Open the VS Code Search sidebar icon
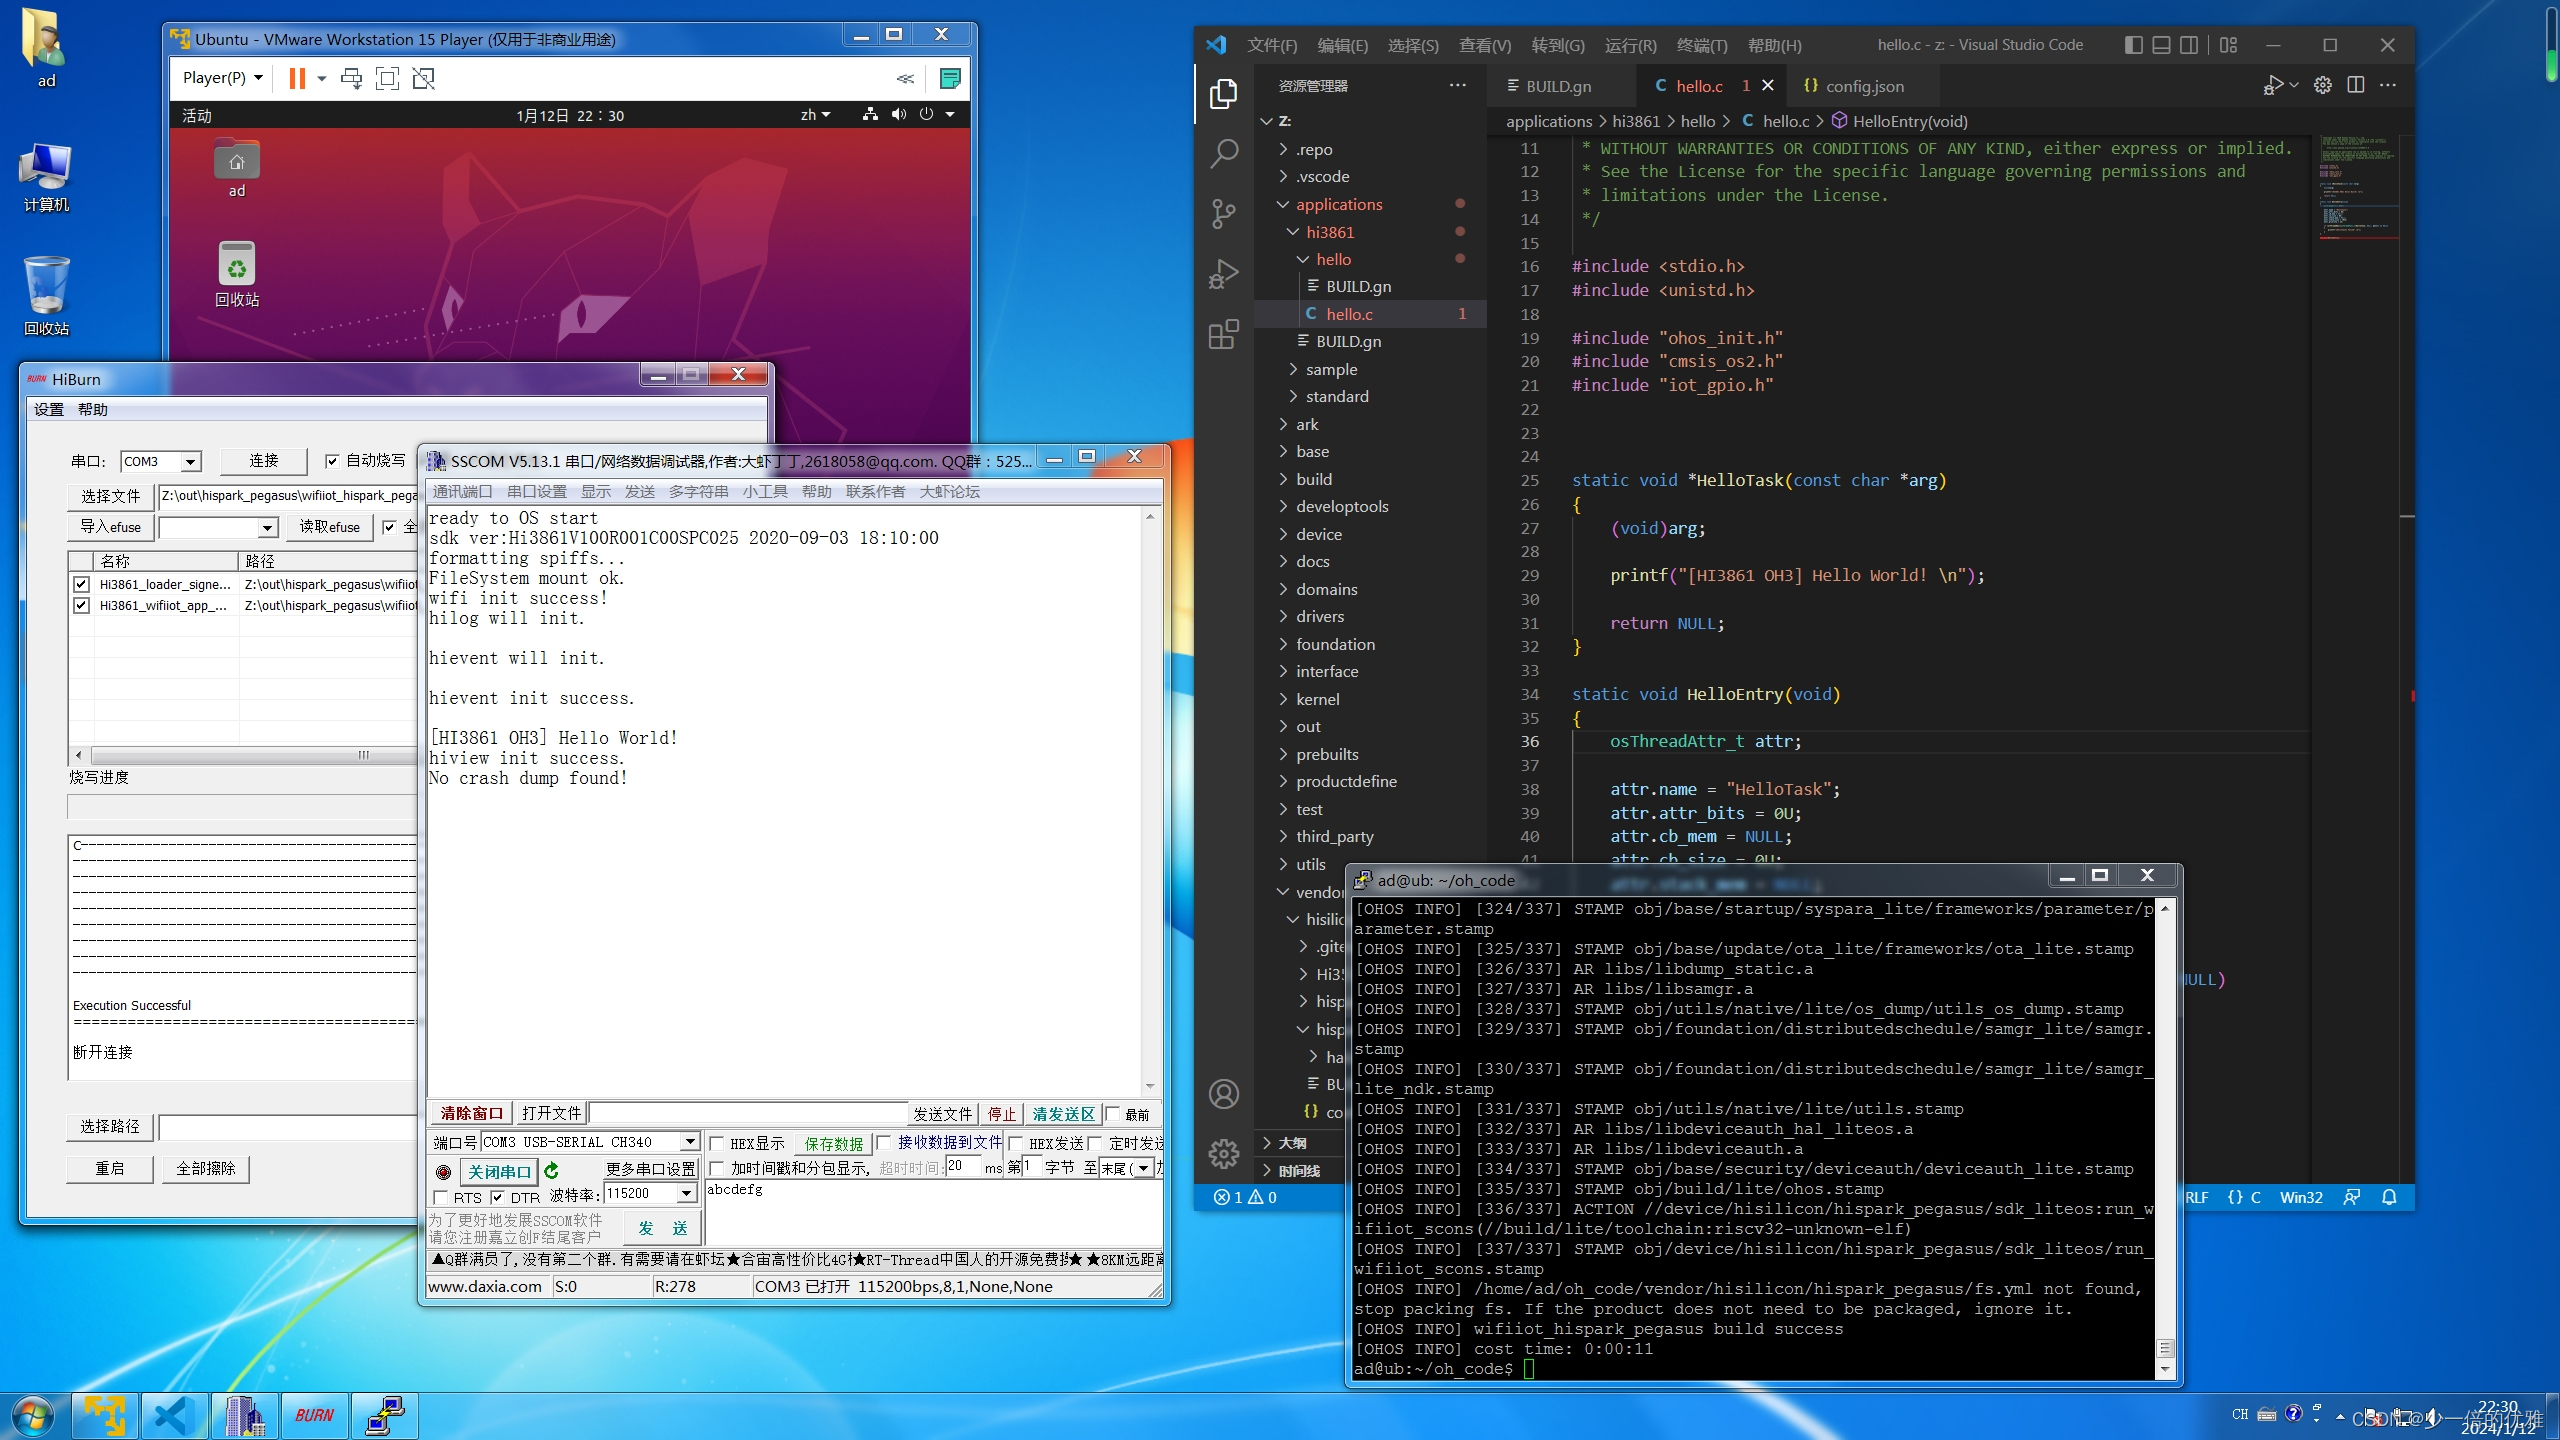 pos(1223,153)
